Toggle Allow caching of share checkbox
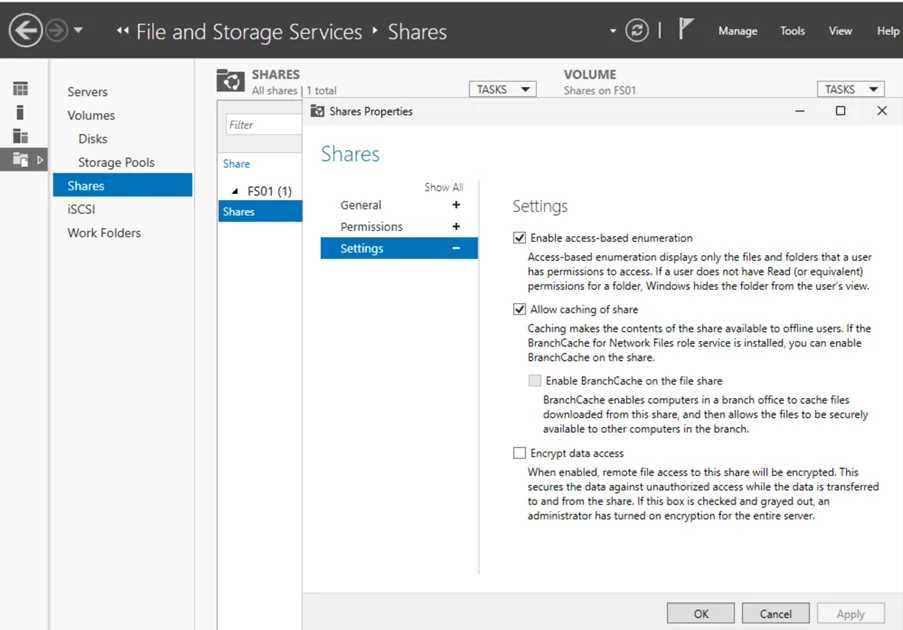The width and height of the screenshot is (903, 630). pyautogui.click(x=519, y=309)
